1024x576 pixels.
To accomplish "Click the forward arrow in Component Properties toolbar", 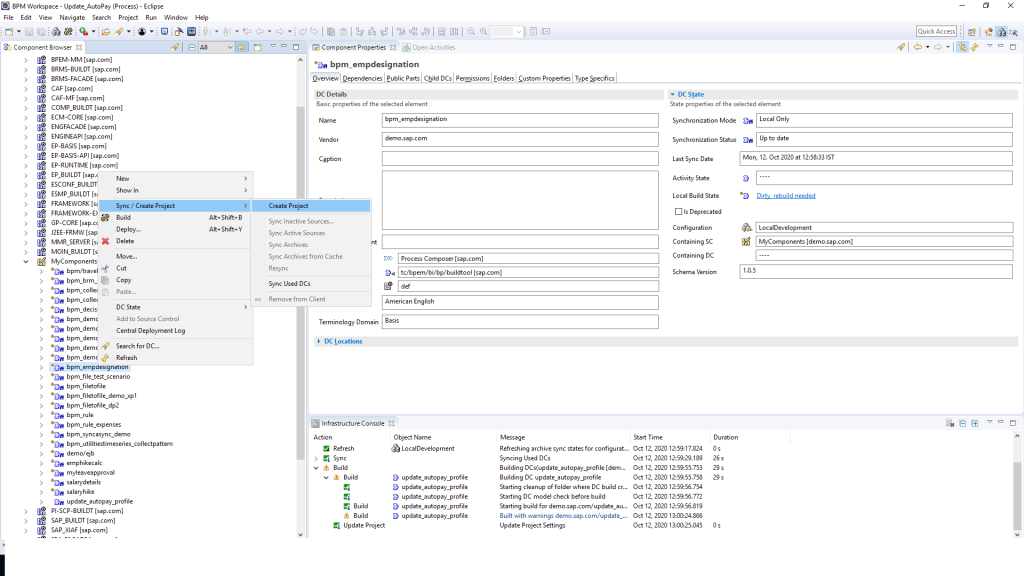I will (x=938, y=47).
